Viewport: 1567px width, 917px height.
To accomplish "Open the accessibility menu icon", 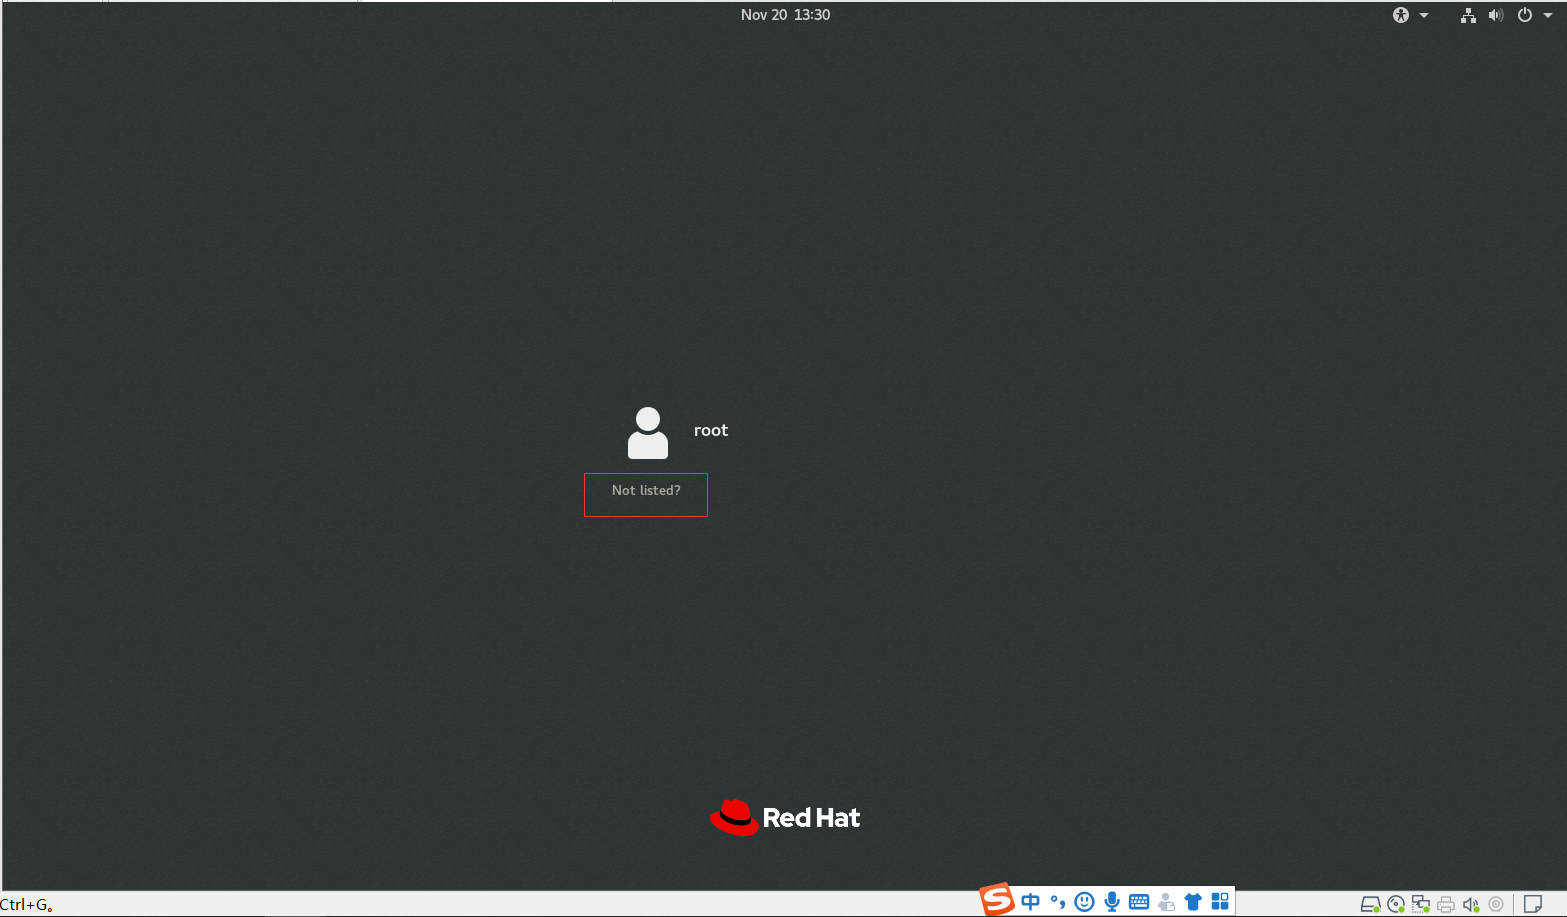I will tap(1401, 15).
